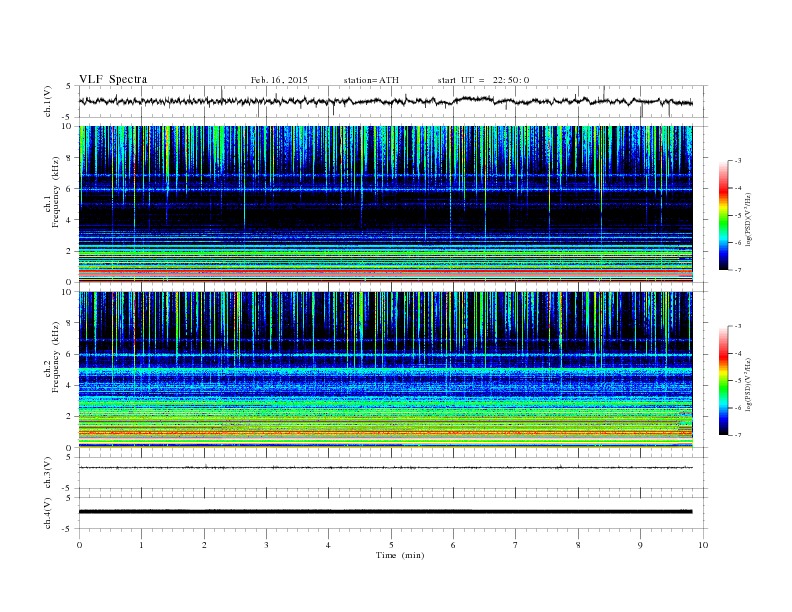
Task: Click the "6" kHz tick of ch.2 spectrogram
Action: [69, 354]
